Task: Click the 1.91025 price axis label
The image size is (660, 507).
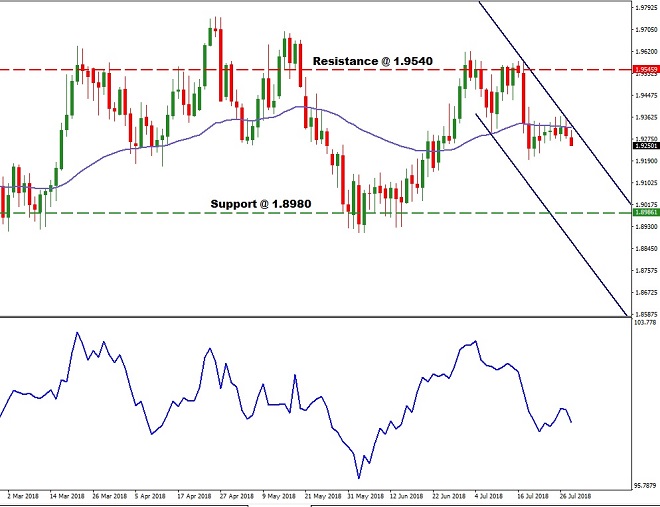Action: point(647,183)
